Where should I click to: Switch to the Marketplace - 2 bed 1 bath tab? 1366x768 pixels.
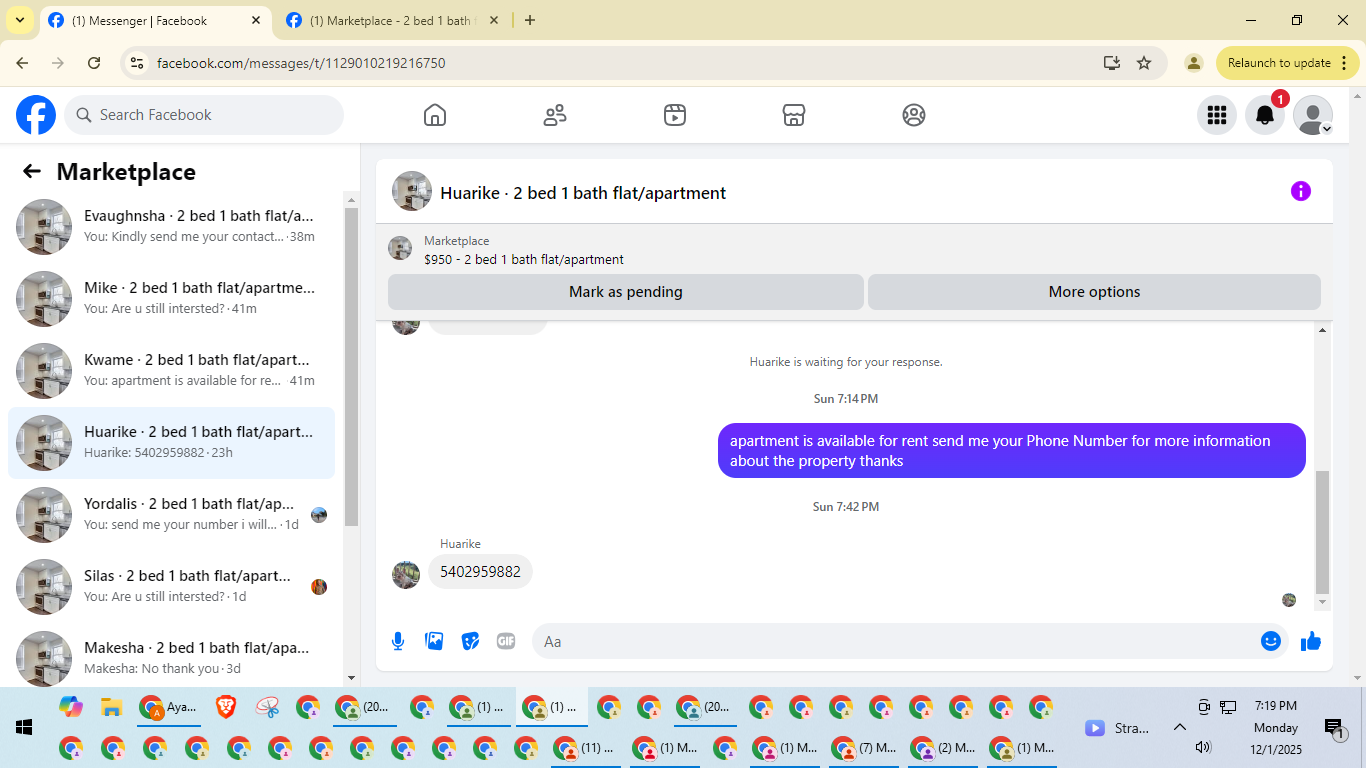pos(391,20)
